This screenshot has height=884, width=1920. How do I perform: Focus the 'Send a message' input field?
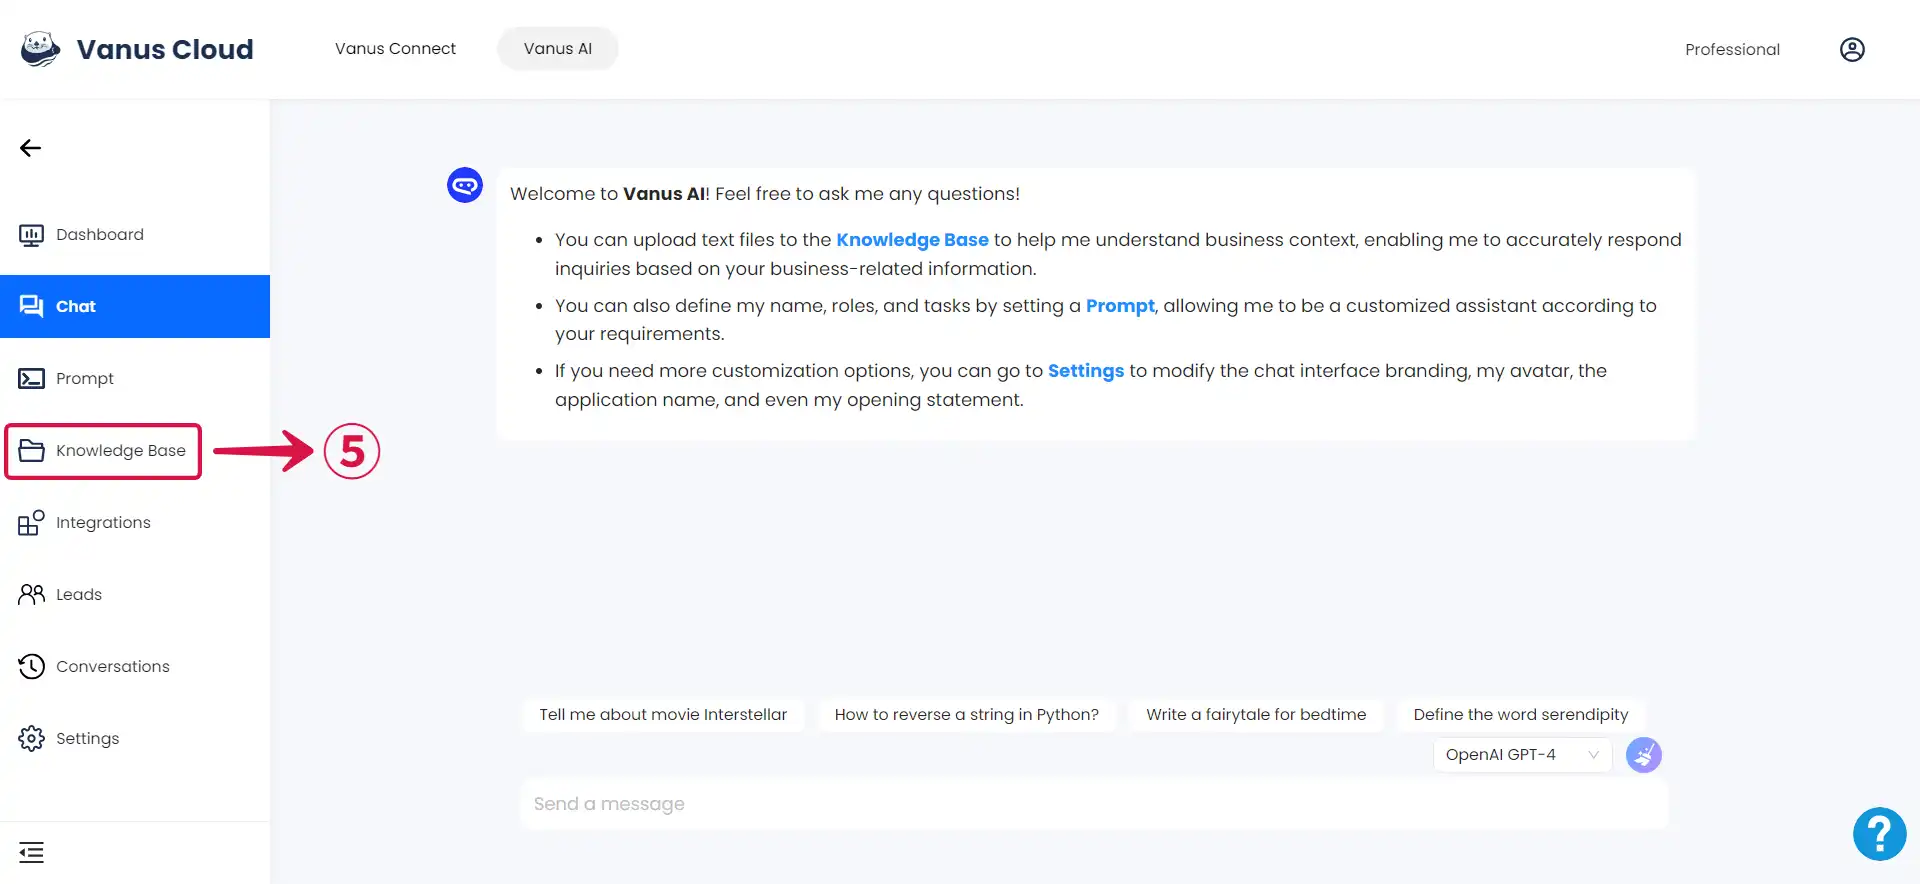(1094, 804)
